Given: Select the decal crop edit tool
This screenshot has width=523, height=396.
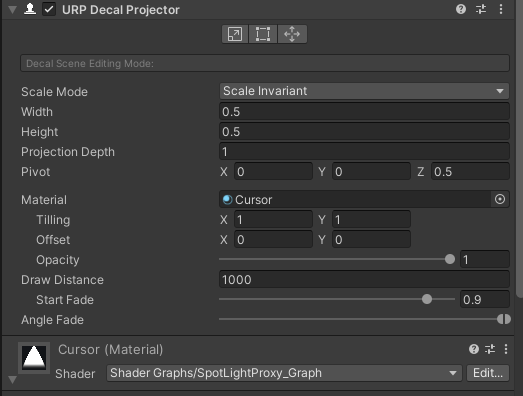Looking at the screenshot, I should 263,34.
